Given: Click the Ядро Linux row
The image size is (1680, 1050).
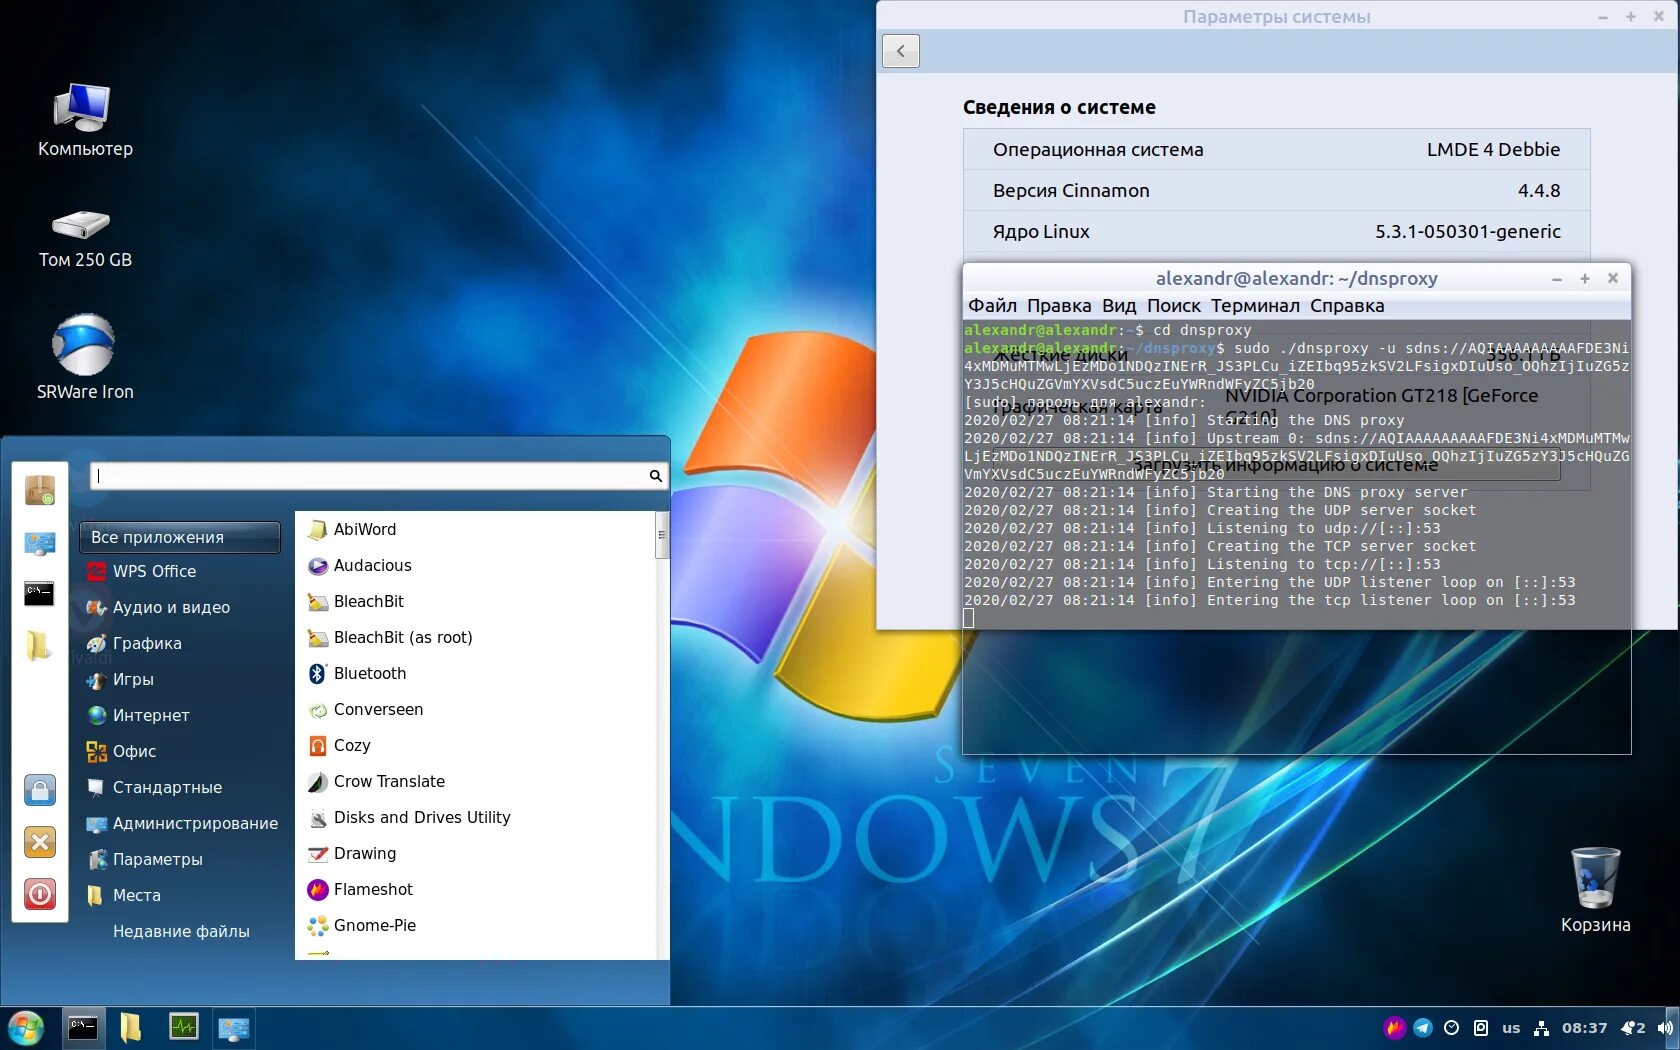Looking at the screenshot, I should 1276,231.
